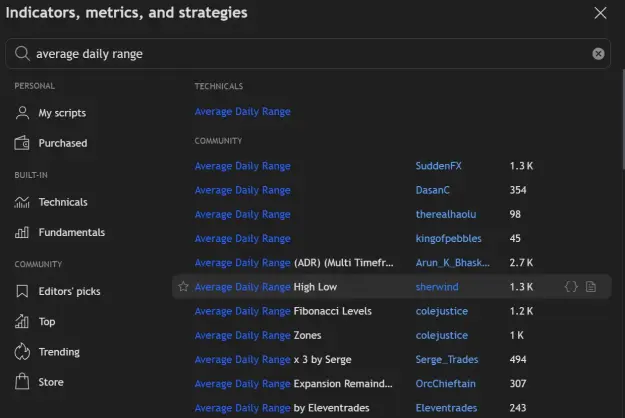The width and height of the screenshot is (625, 418).
Task: Click the Fundamentals bar chart icon
Action: (x=22, y=232)
